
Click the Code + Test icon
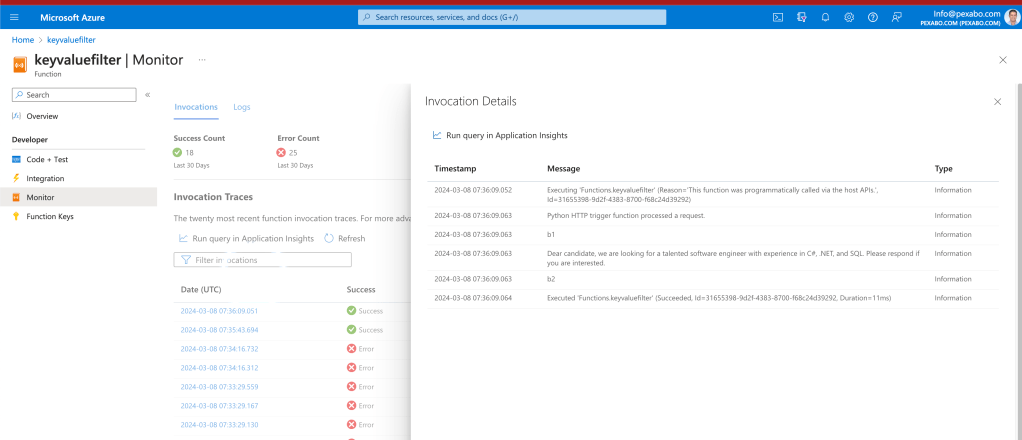(x=16, y=159)
